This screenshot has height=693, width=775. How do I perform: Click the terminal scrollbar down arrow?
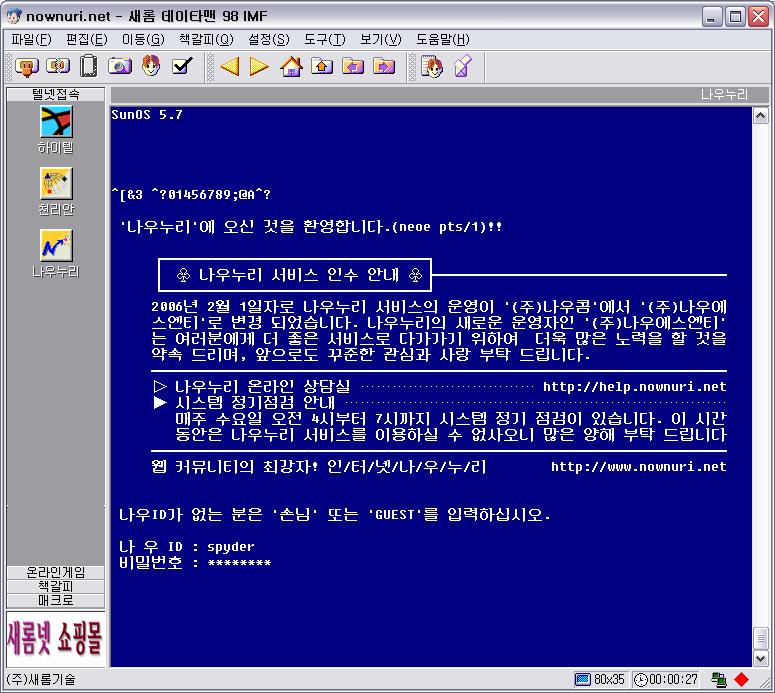[760, 658]
